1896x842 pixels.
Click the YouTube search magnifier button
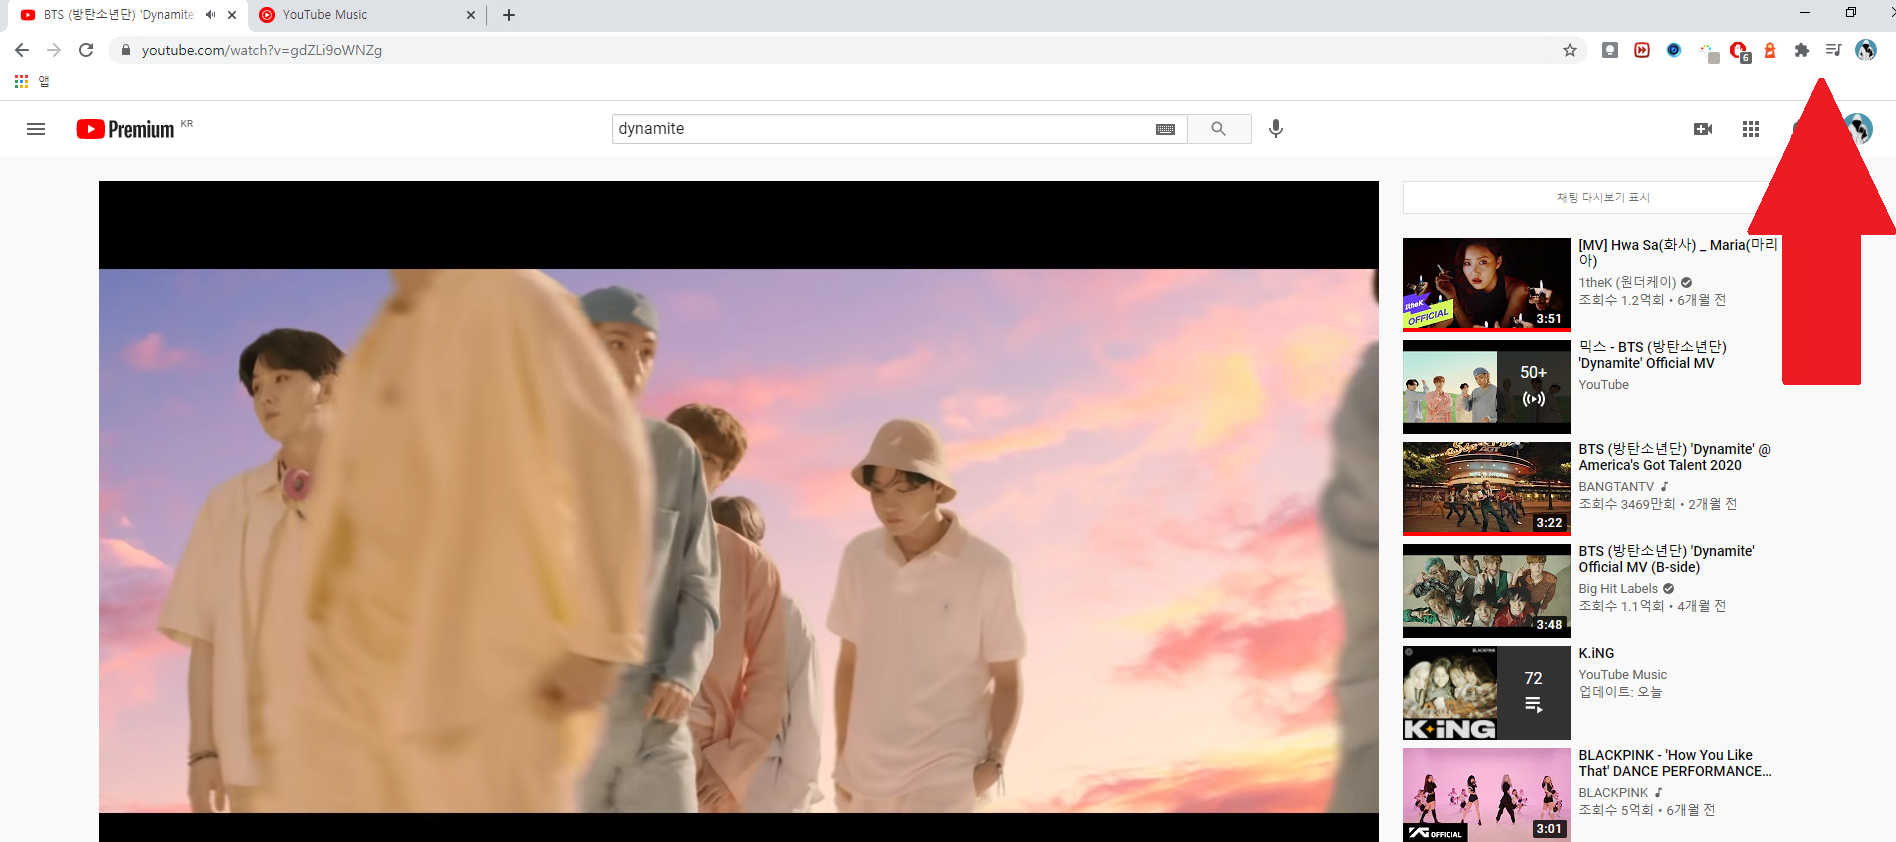(1219, 129)
